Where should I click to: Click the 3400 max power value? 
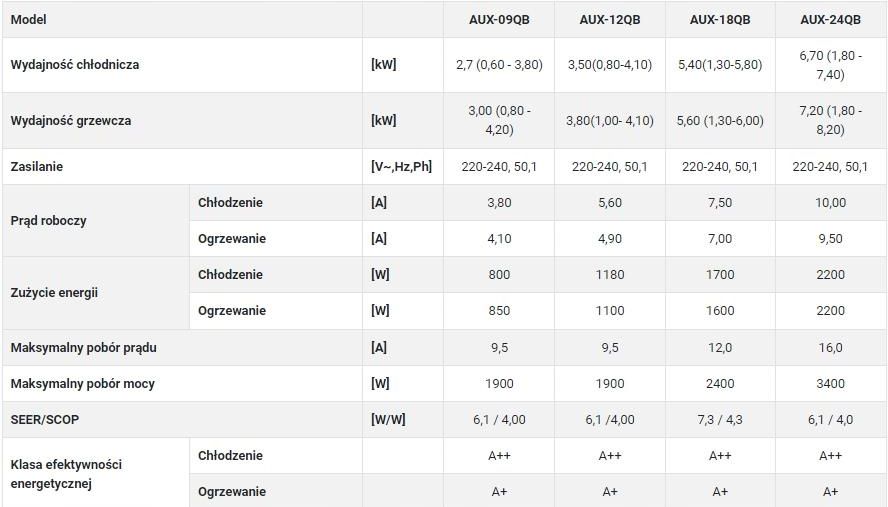[x=830, y=384]
